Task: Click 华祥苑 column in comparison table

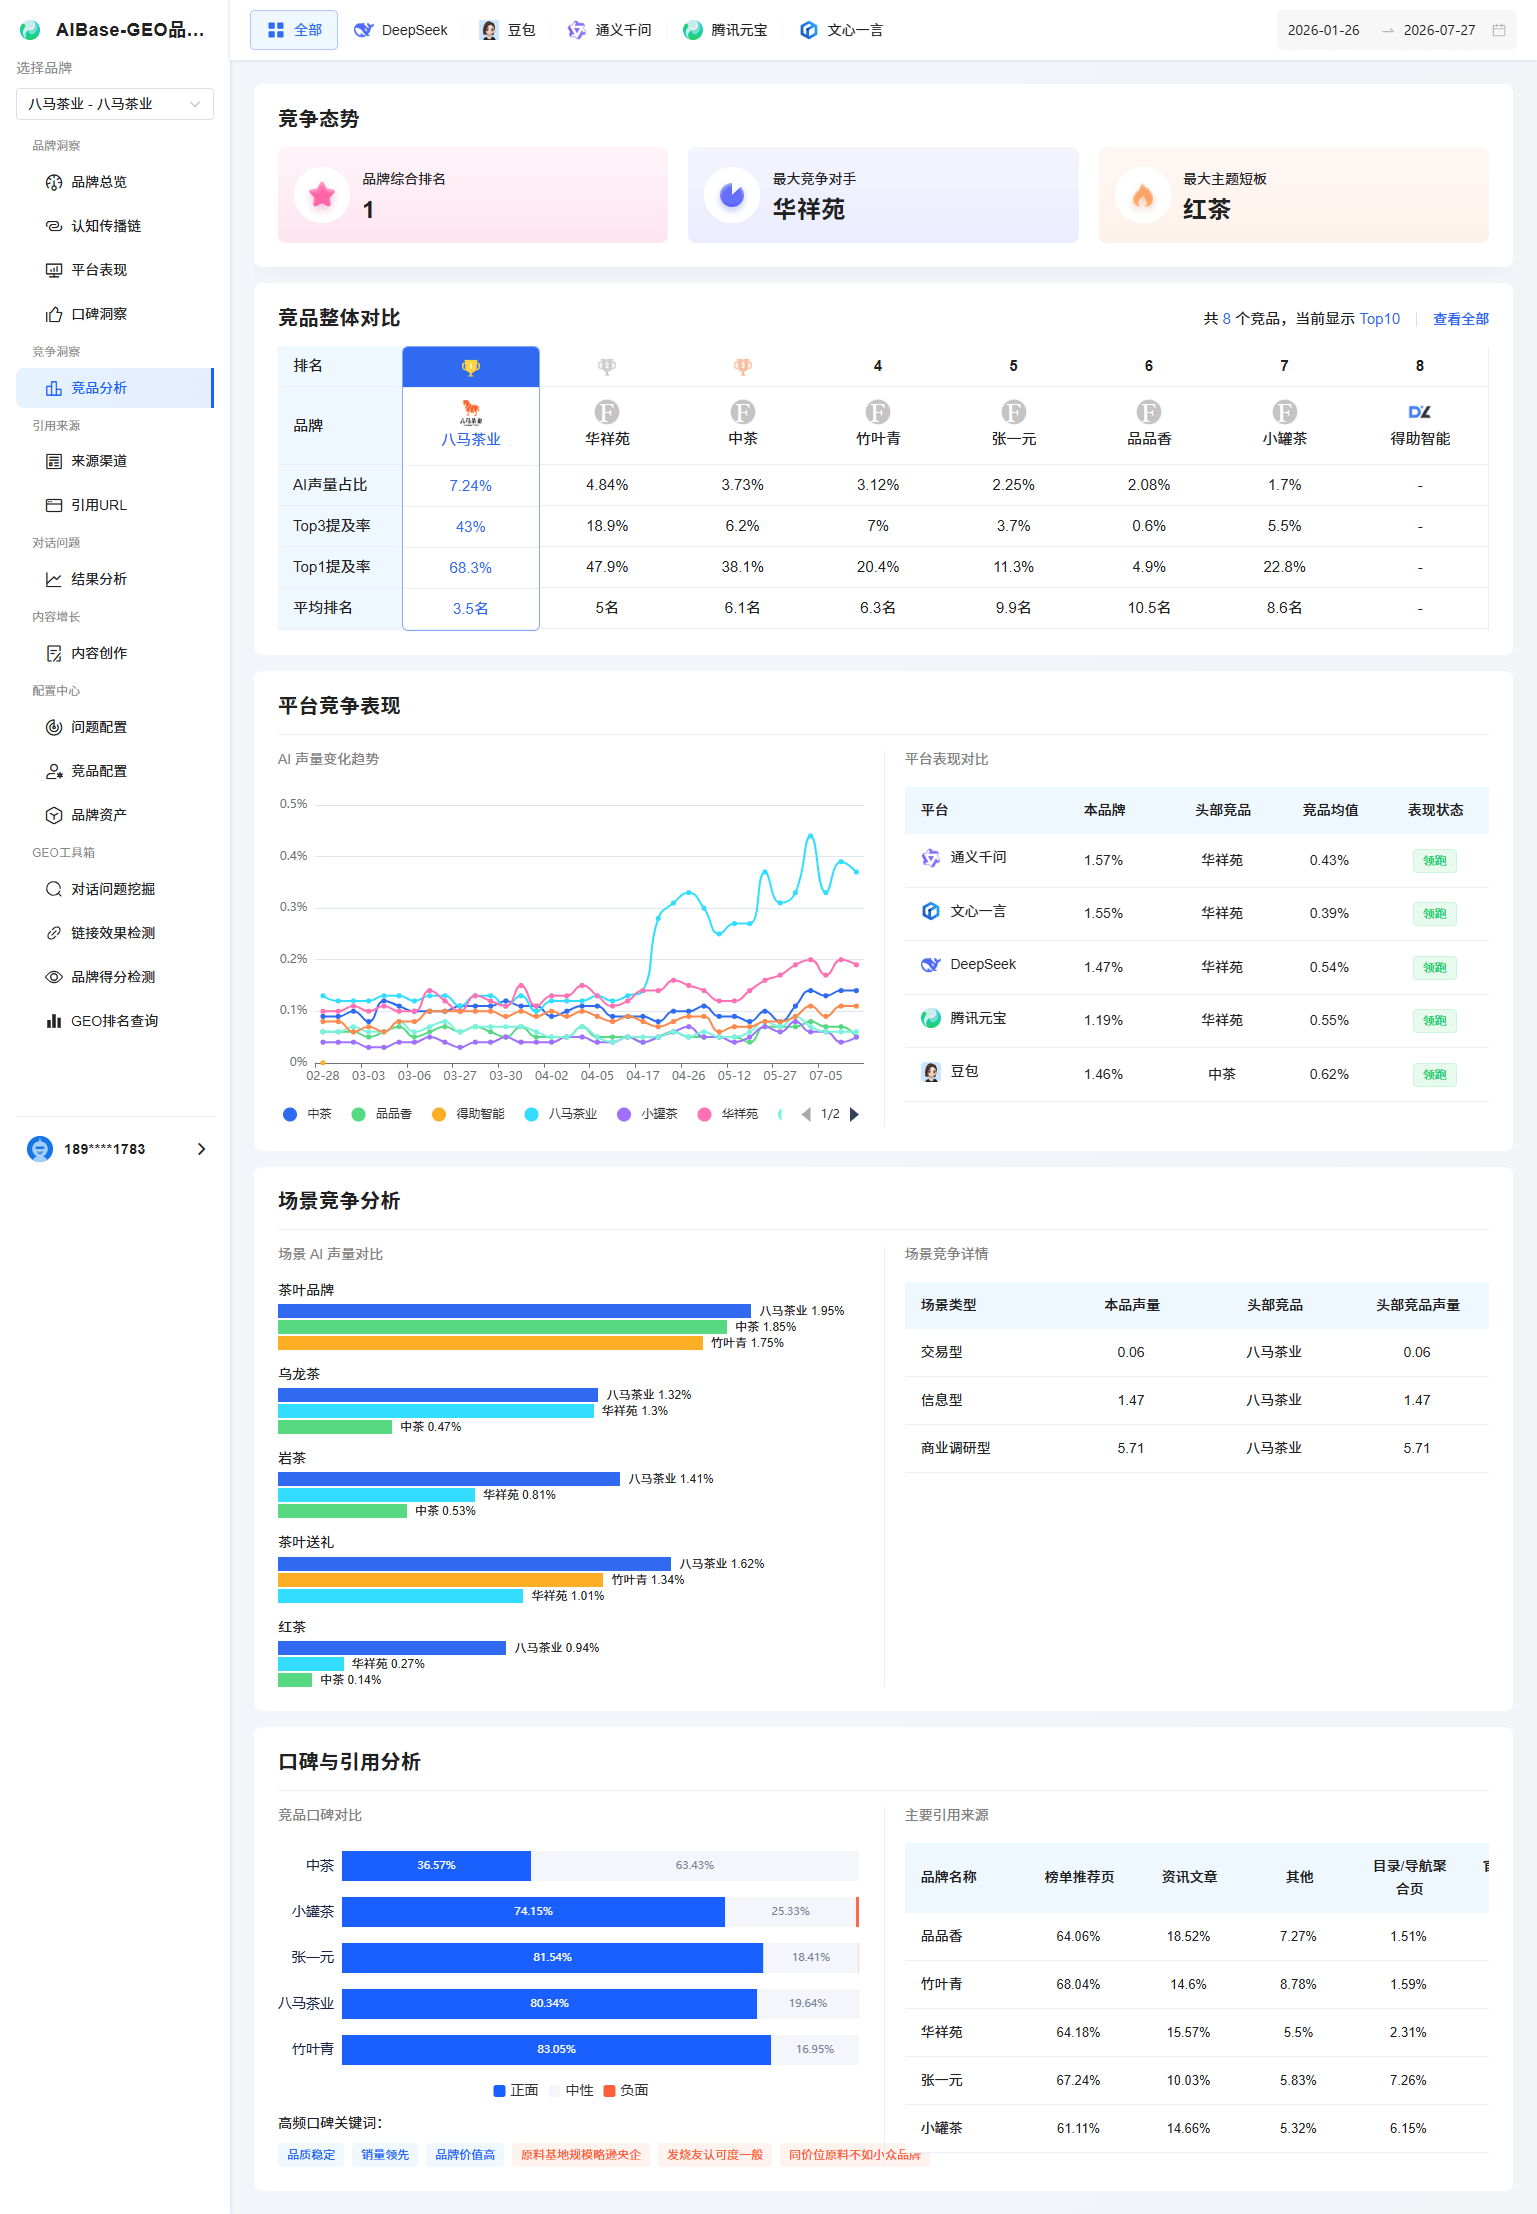Action: tap(607, 487)
